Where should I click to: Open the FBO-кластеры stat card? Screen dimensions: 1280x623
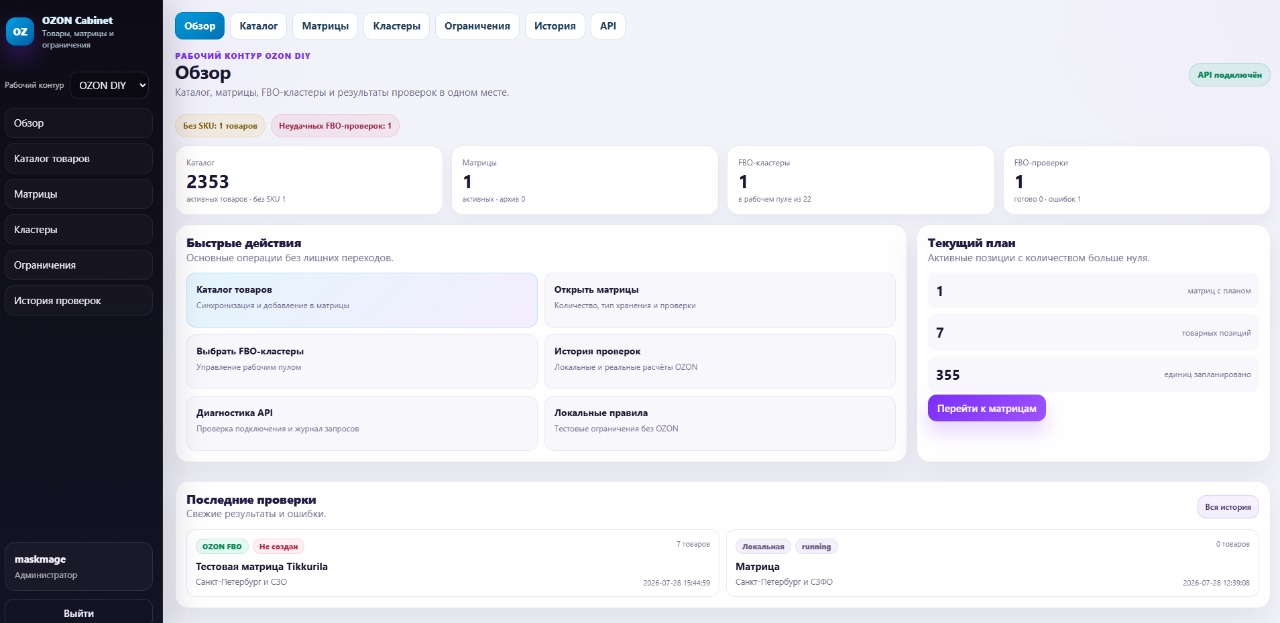861,180
